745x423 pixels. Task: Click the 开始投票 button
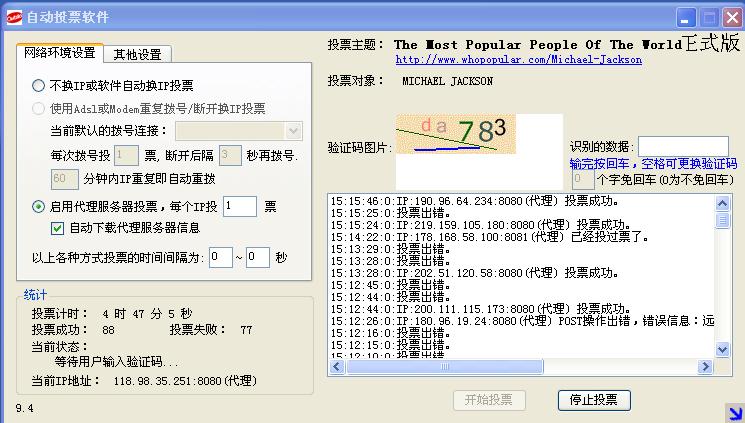coord(489,400)
